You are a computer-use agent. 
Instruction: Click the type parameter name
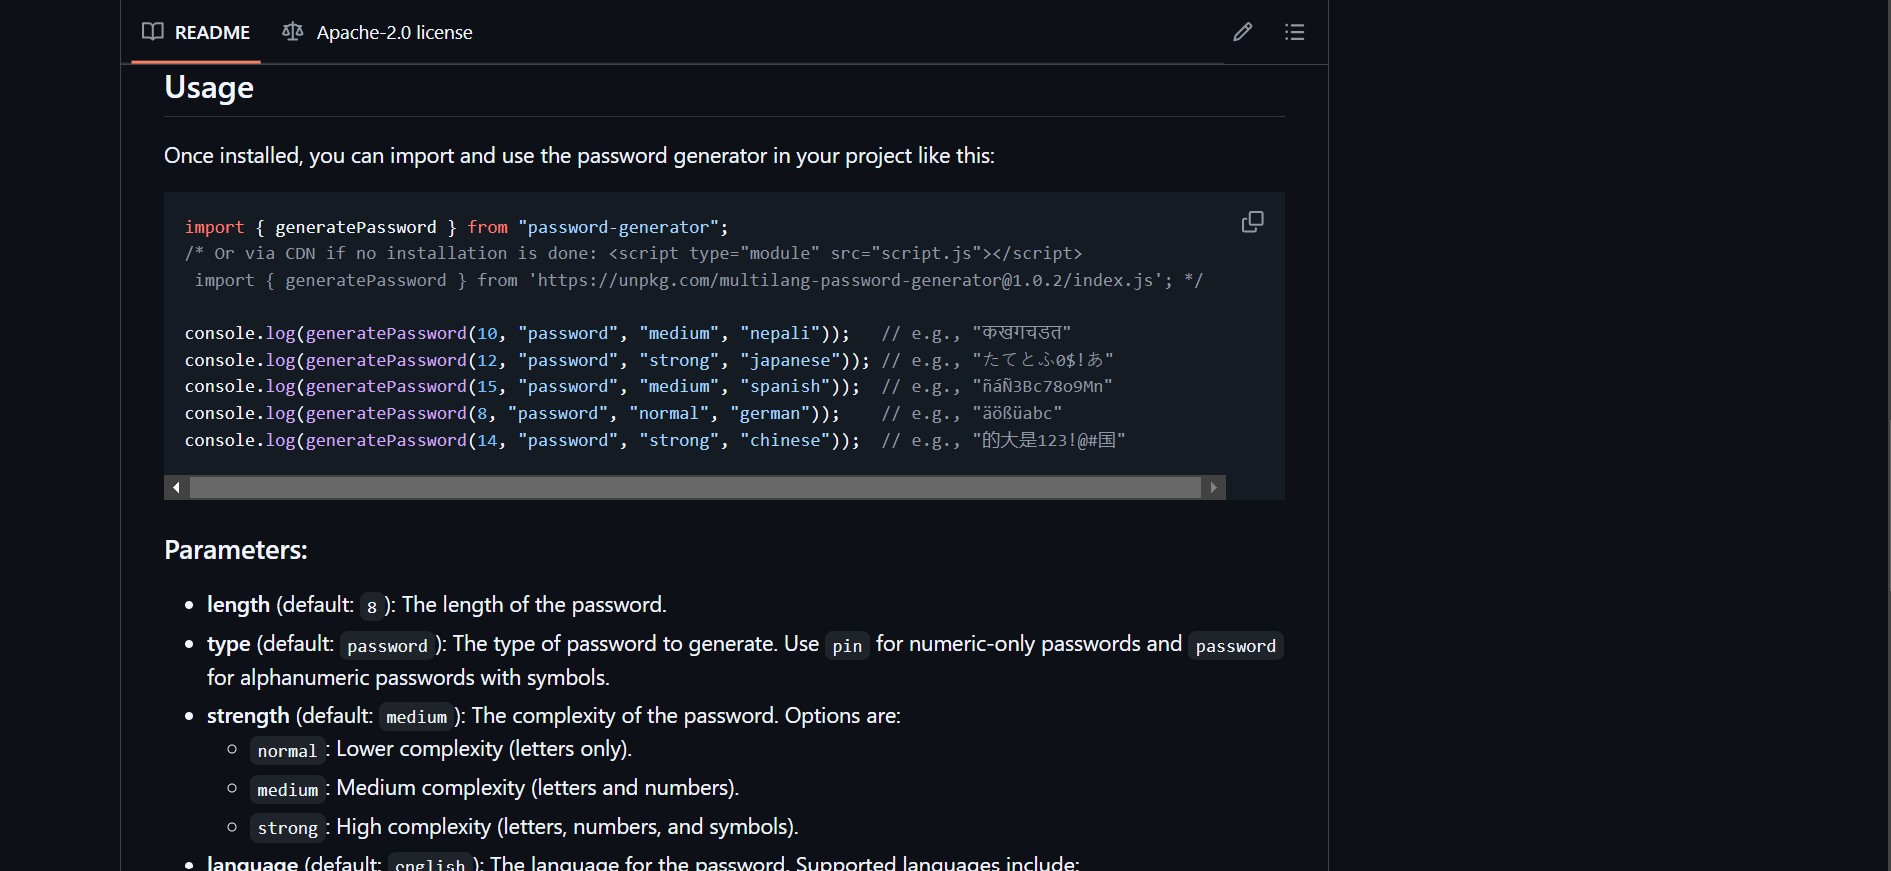[228, 644]
